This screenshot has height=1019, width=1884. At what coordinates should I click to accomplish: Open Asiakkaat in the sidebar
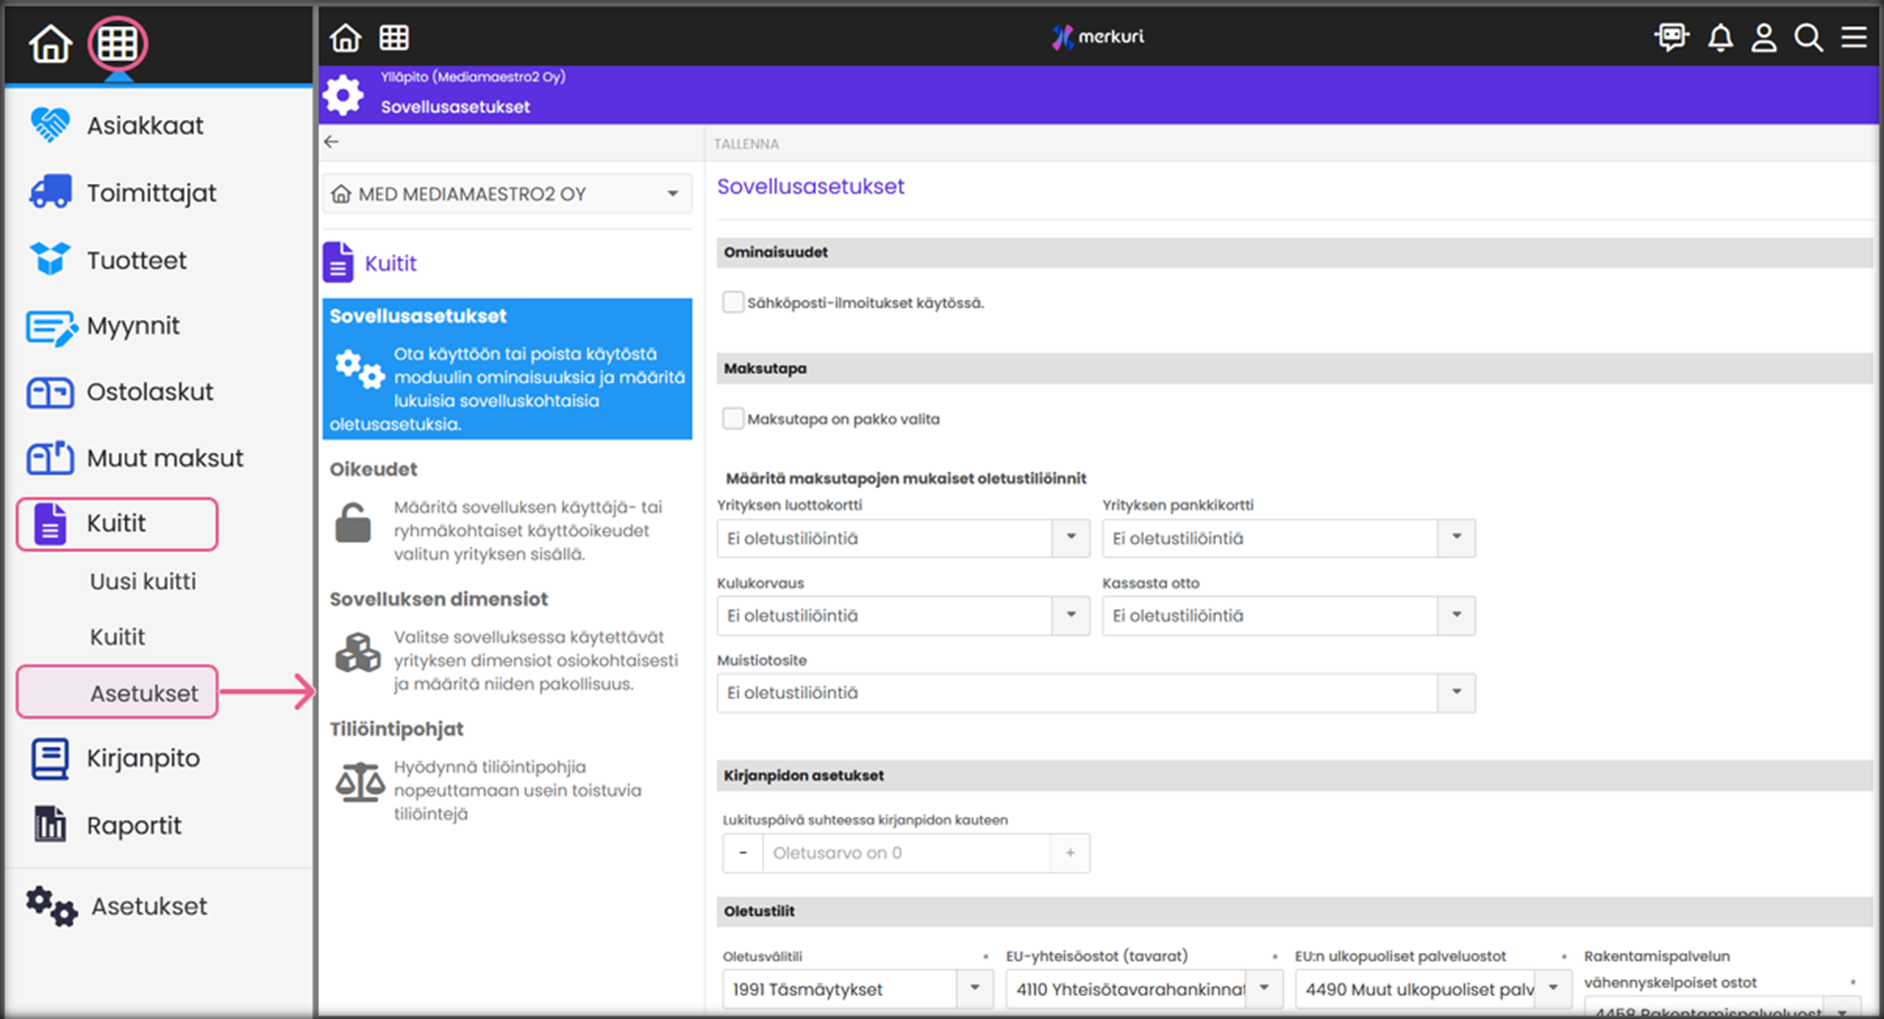[144, 126]
